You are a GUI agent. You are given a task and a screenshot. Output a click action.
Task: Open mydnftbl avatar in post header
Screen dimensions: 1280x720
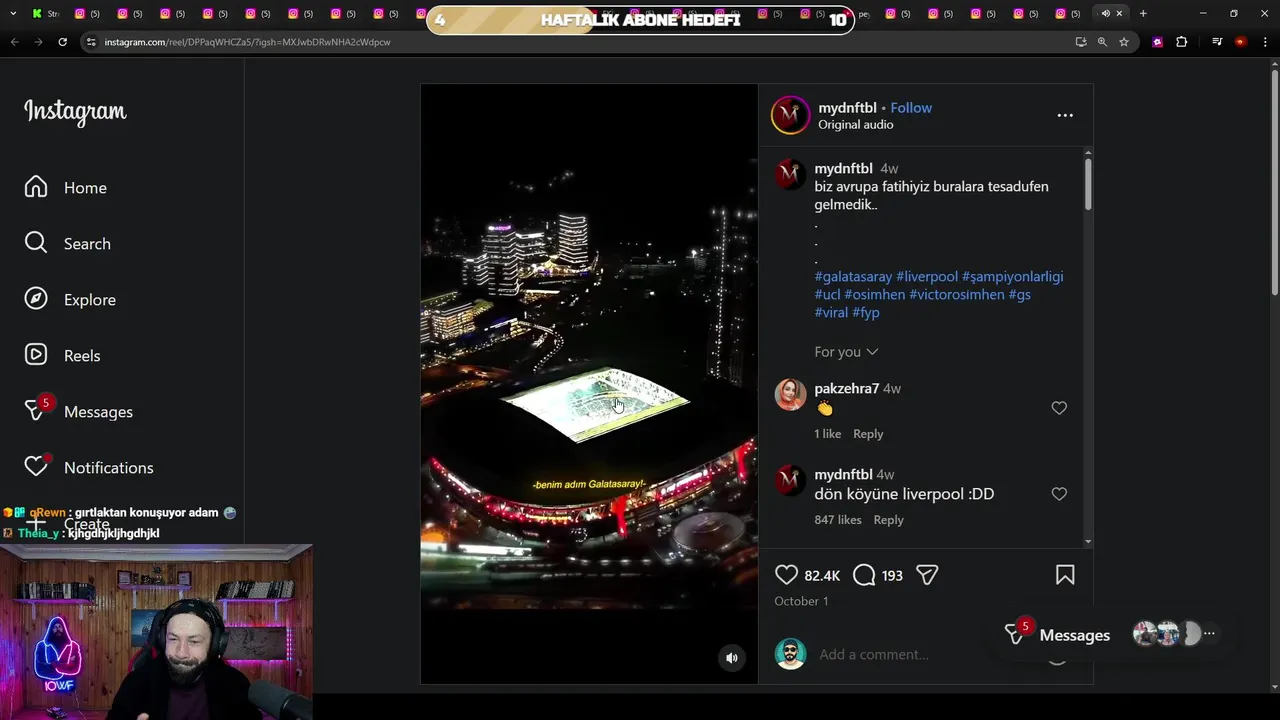(x=790, y=115)
